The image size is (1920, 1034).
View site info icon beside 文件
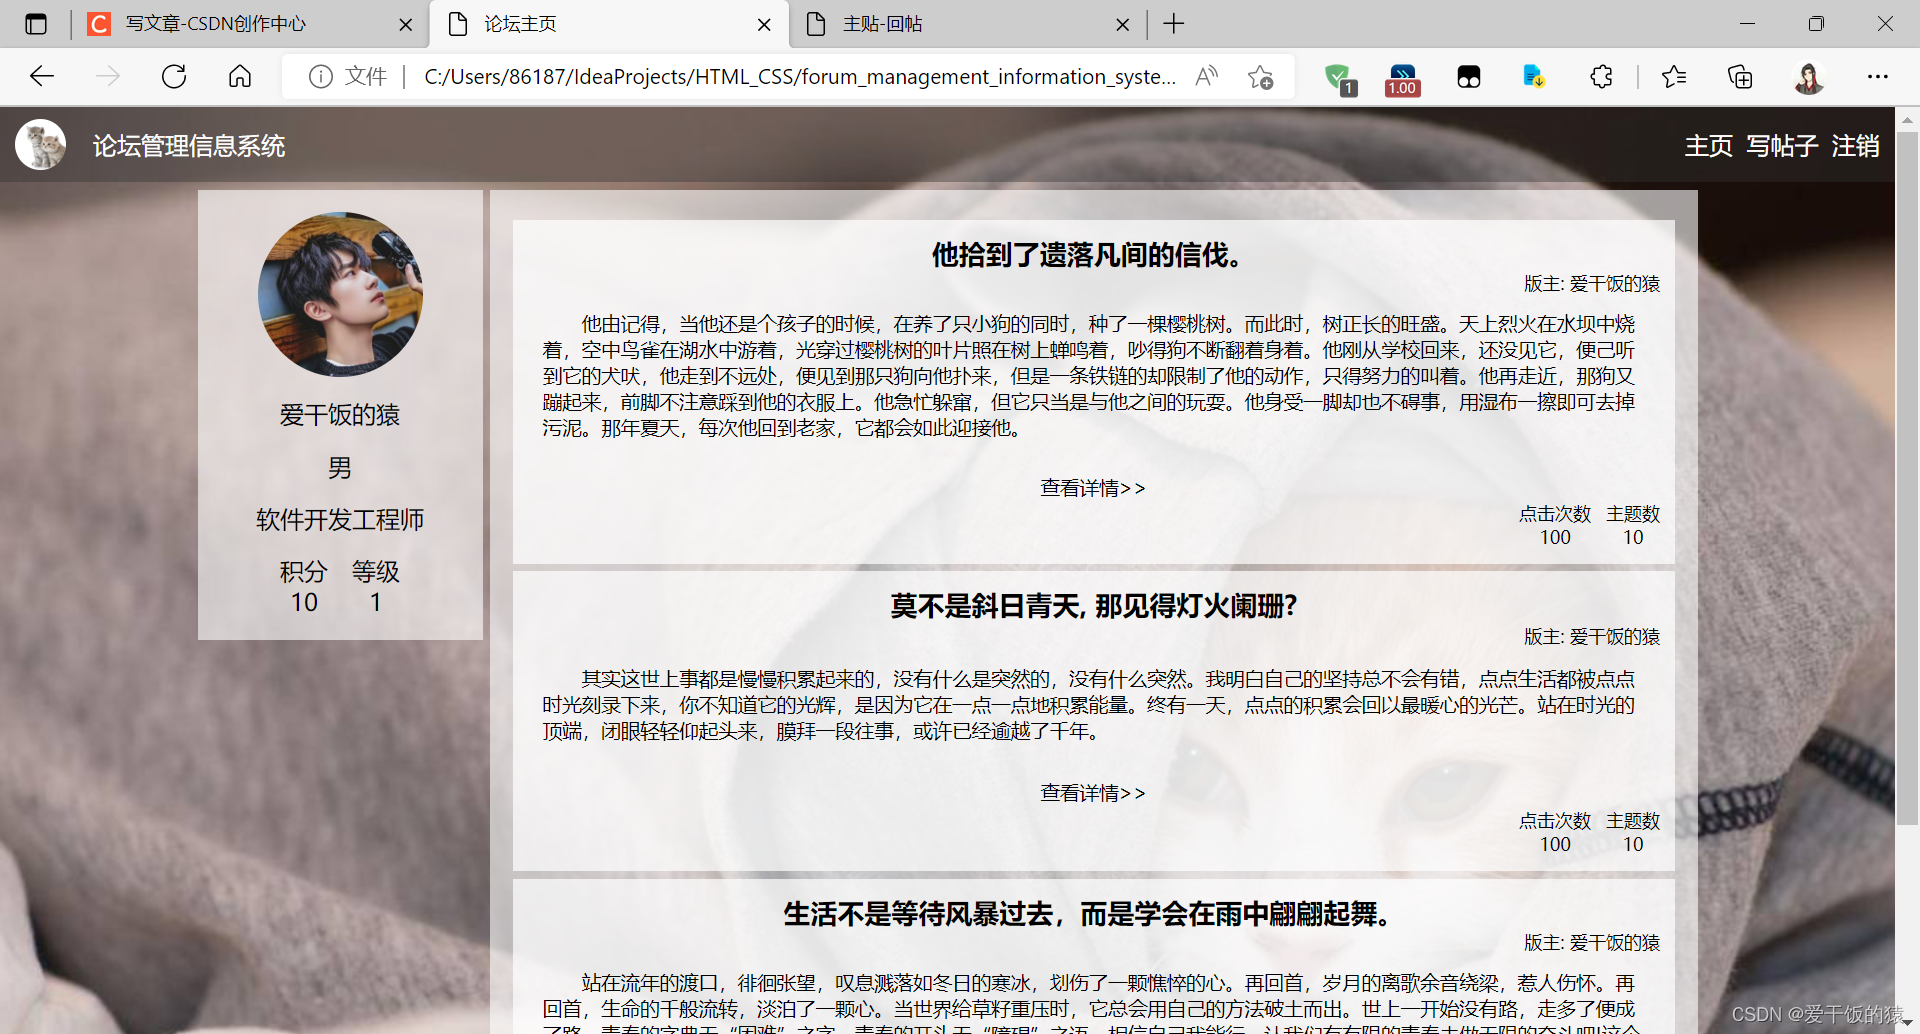(x=320, y=76)
